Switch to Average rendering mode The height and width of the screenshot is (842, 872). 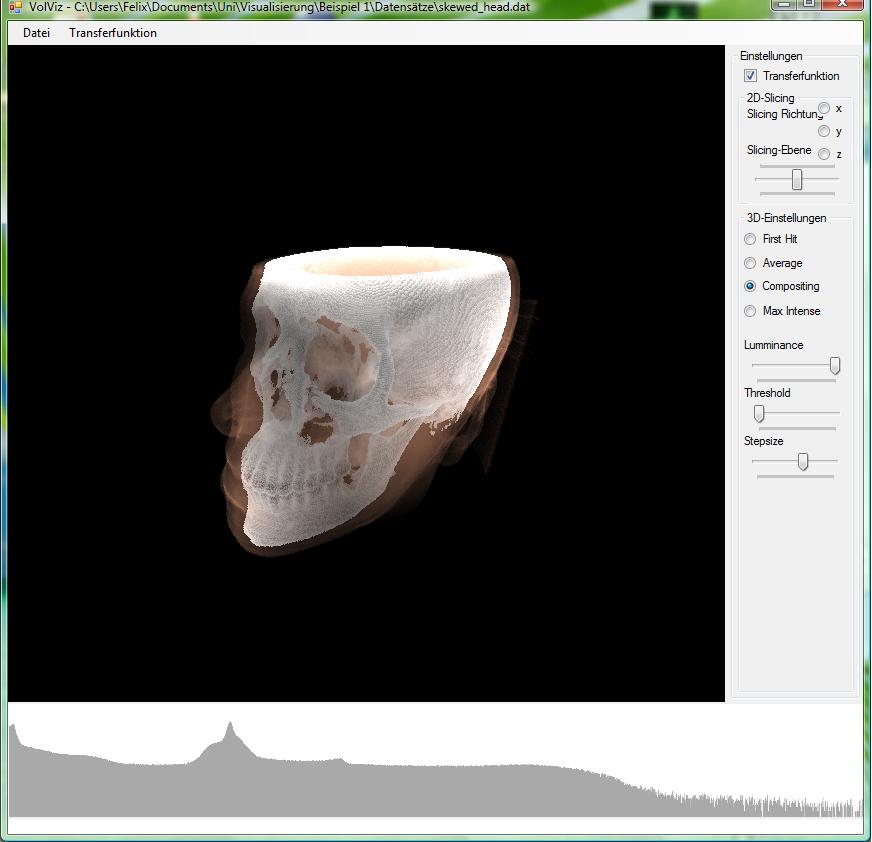coord(750,263)
